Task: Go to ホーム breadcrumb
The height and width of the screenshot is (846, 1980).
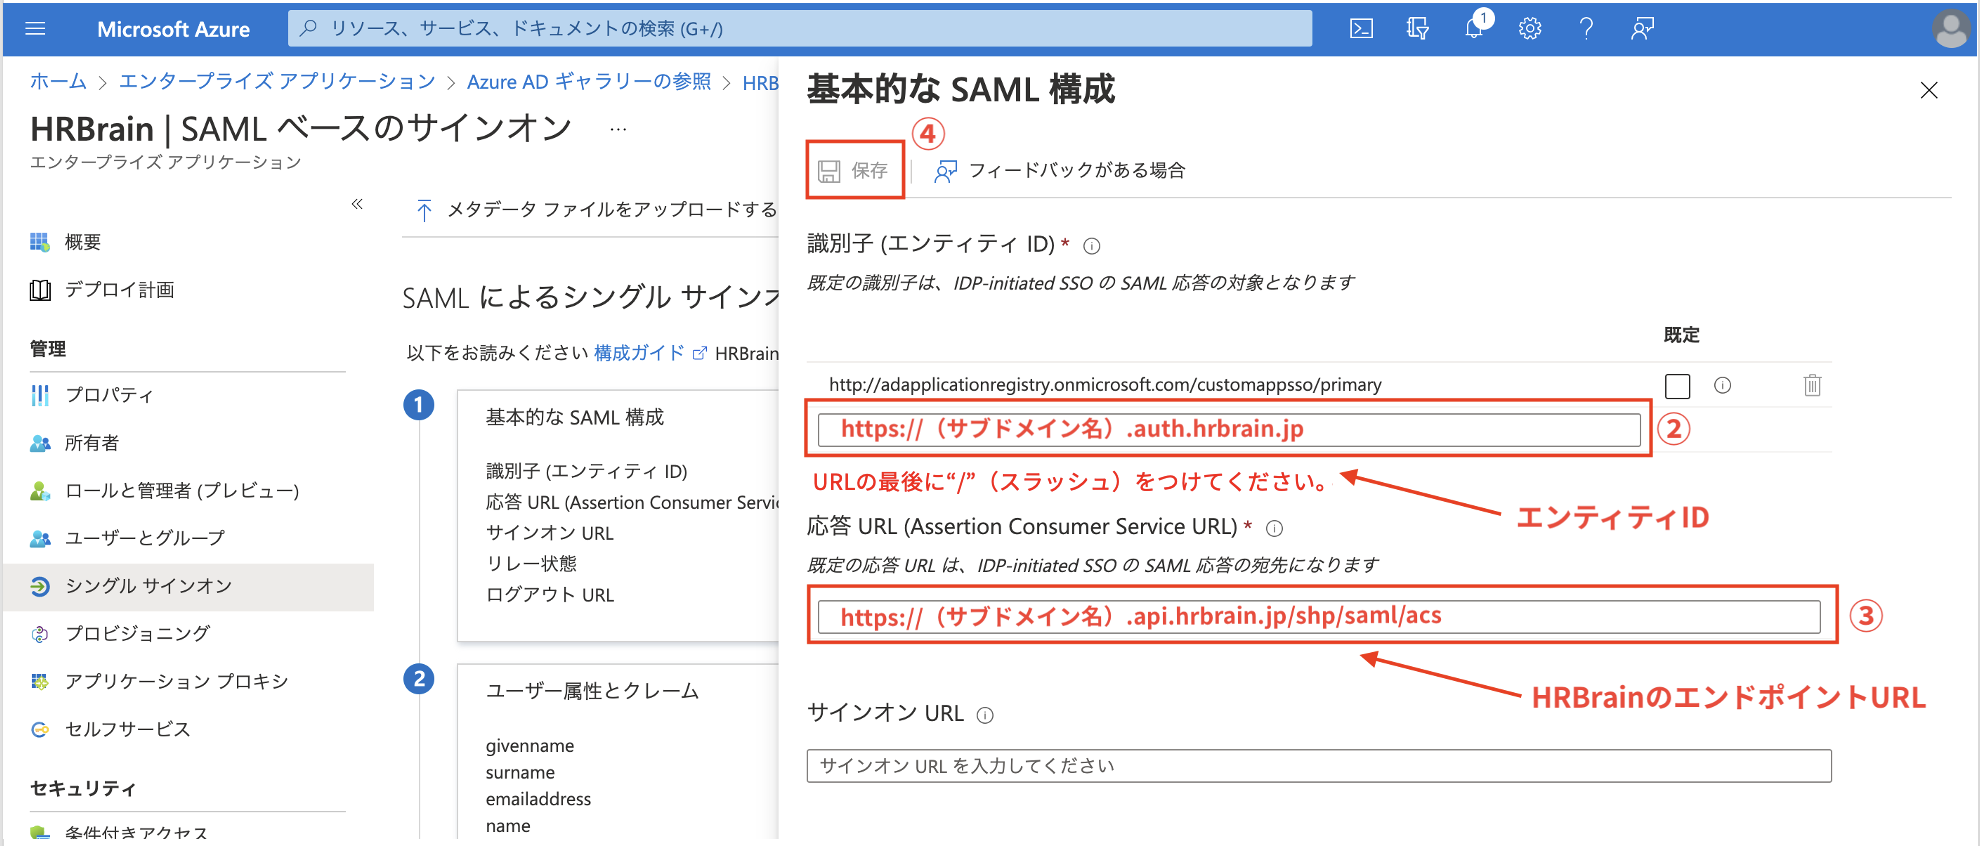Action: point(58,82)
